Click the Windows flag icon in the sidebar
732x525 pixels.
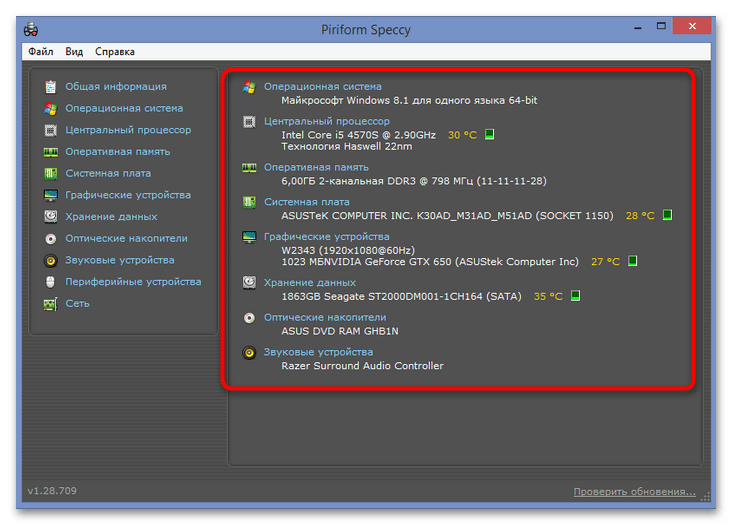pyautogui.click(x=50, y=109)
